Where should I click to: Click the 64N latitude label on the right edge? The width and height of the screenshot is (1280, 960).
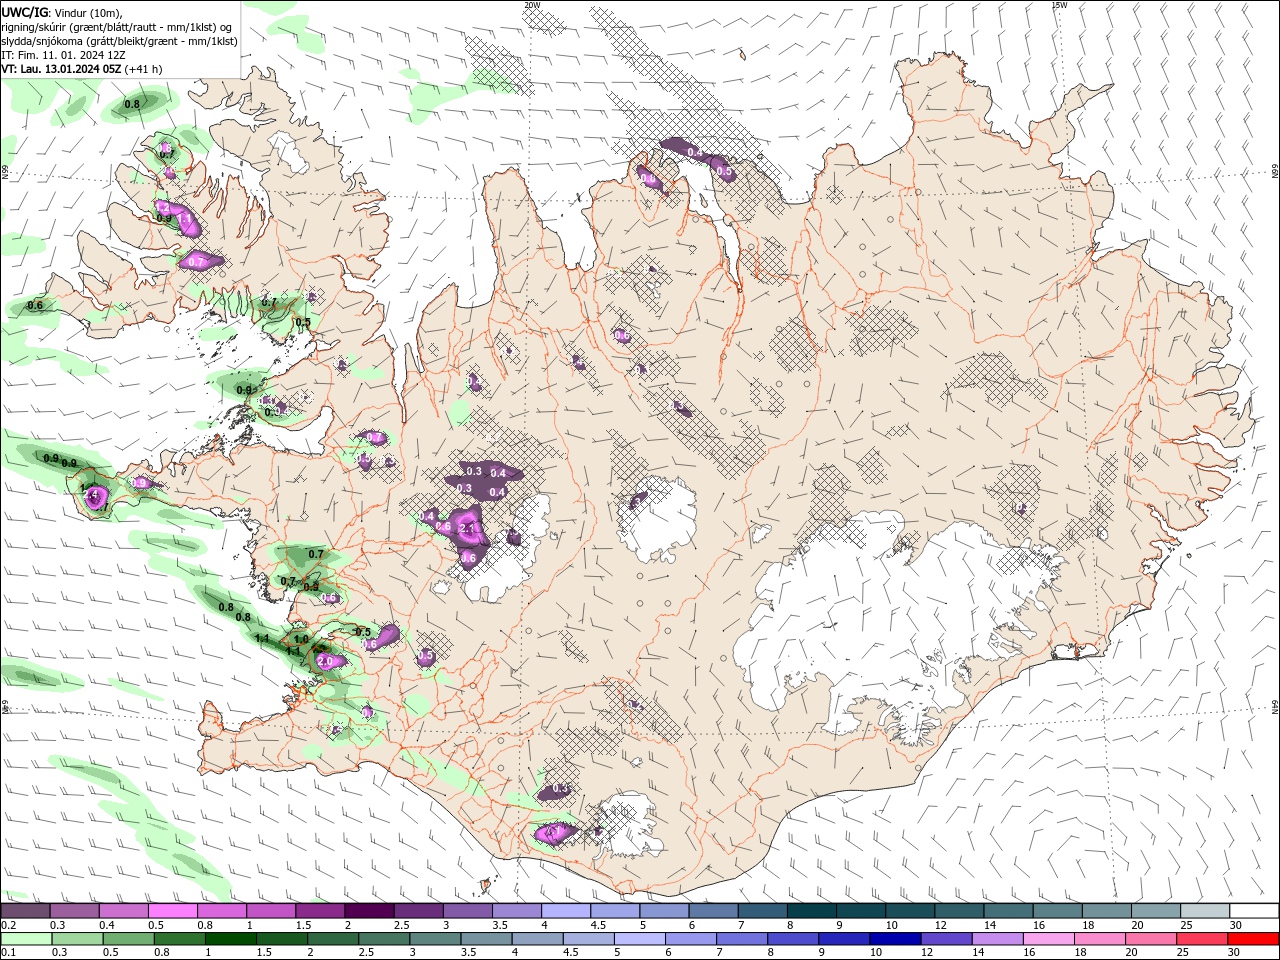pos(1274,706)
